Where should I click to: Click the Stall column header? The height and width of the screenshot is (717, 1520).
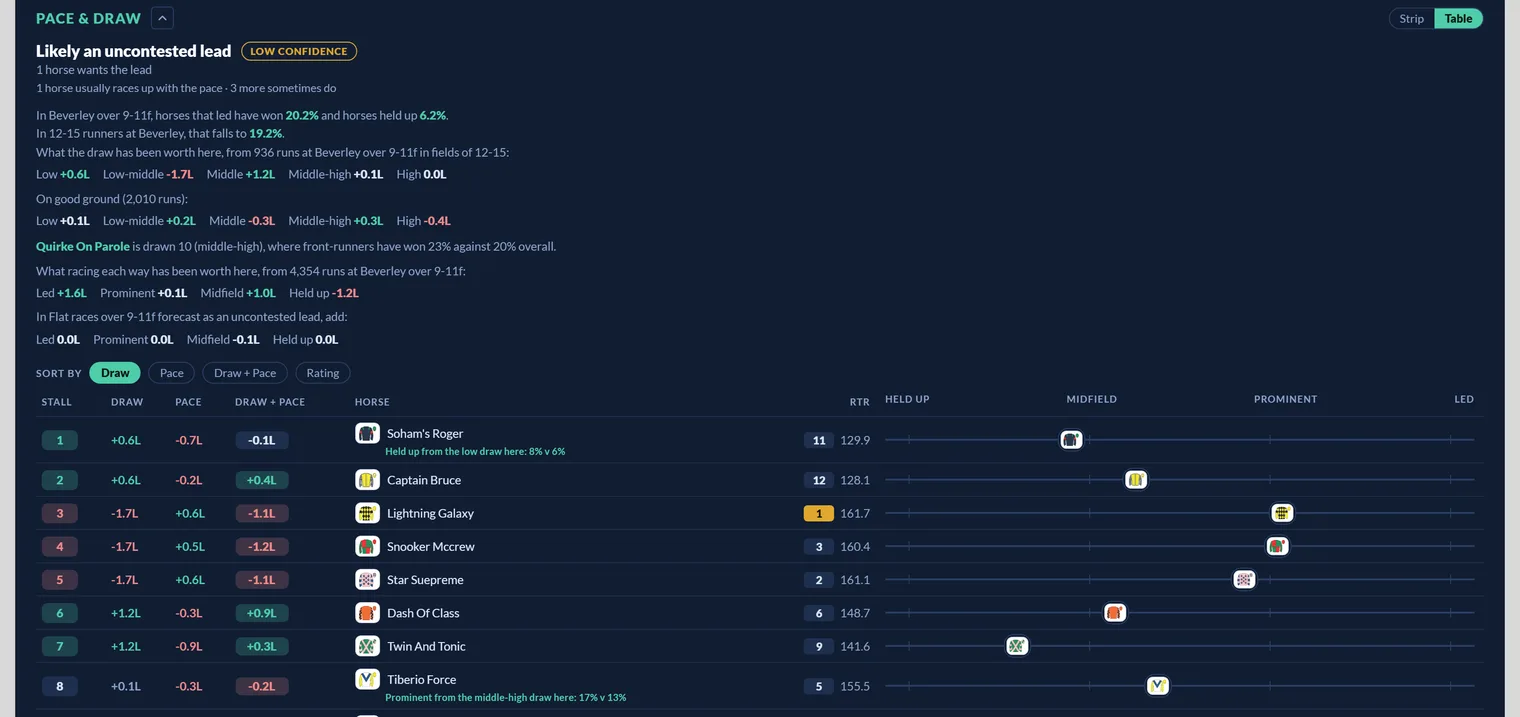click(x=57, y=401)
